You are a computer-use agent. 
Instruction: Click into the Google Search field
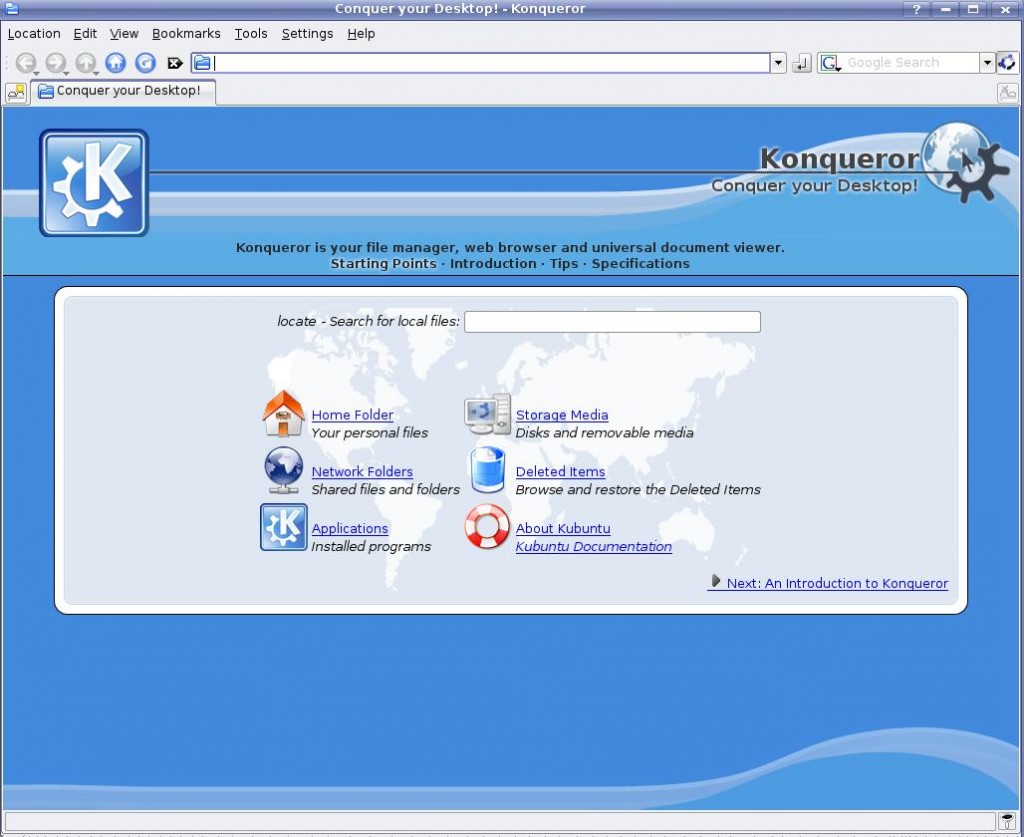(910, 63)
